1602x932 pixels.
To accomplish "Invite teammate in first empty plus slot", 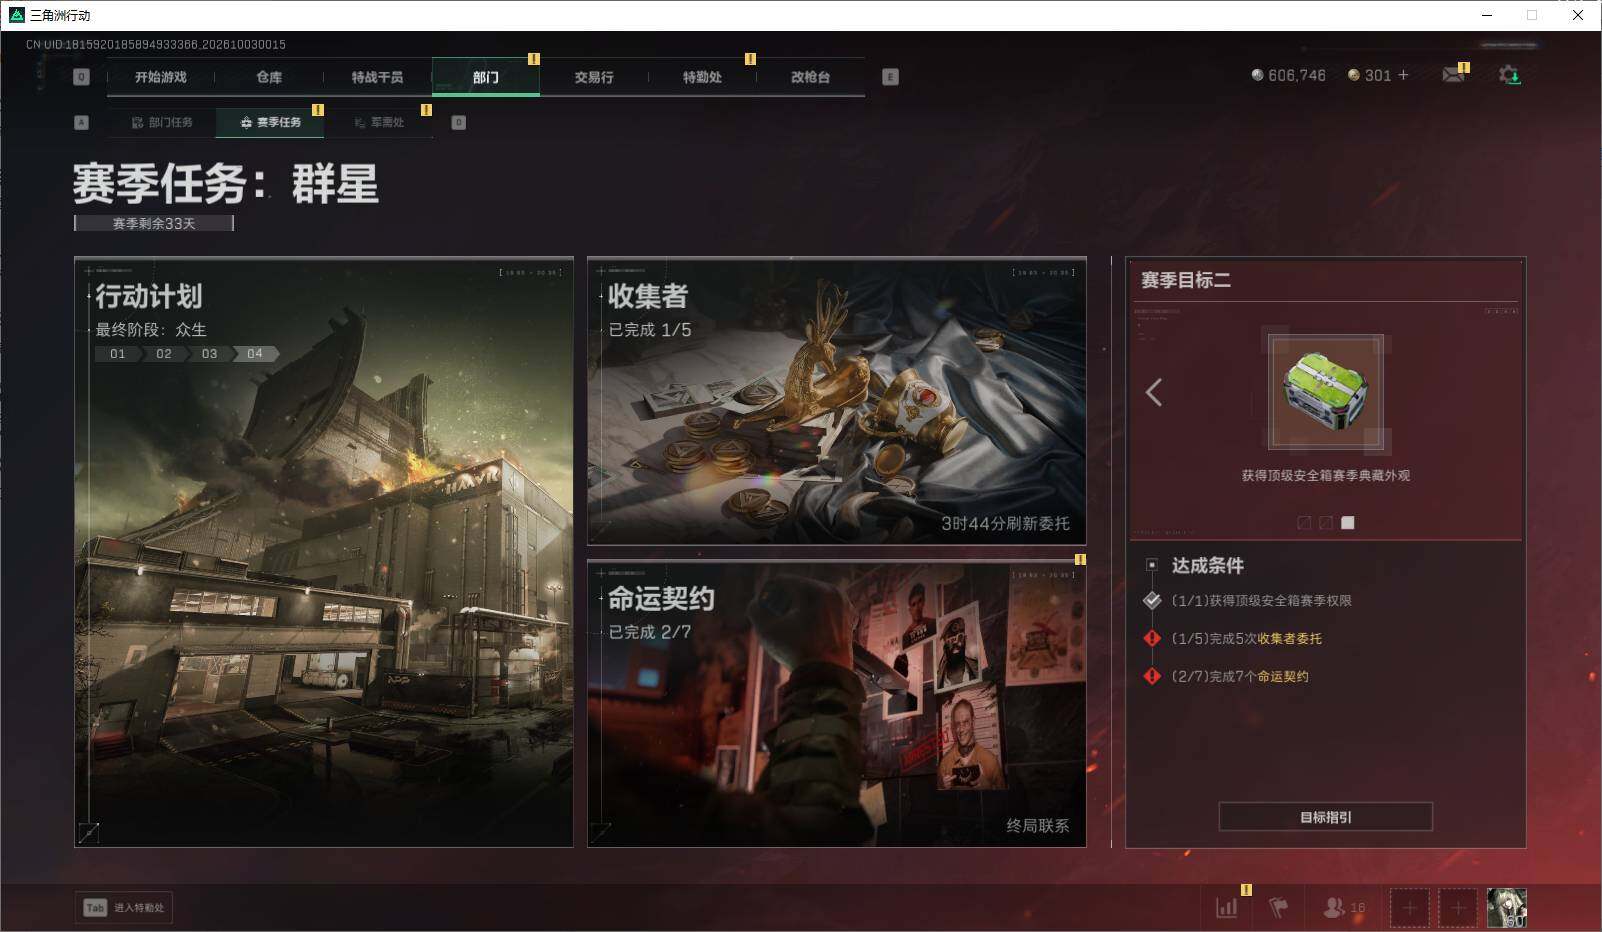I will (1409, 908).
